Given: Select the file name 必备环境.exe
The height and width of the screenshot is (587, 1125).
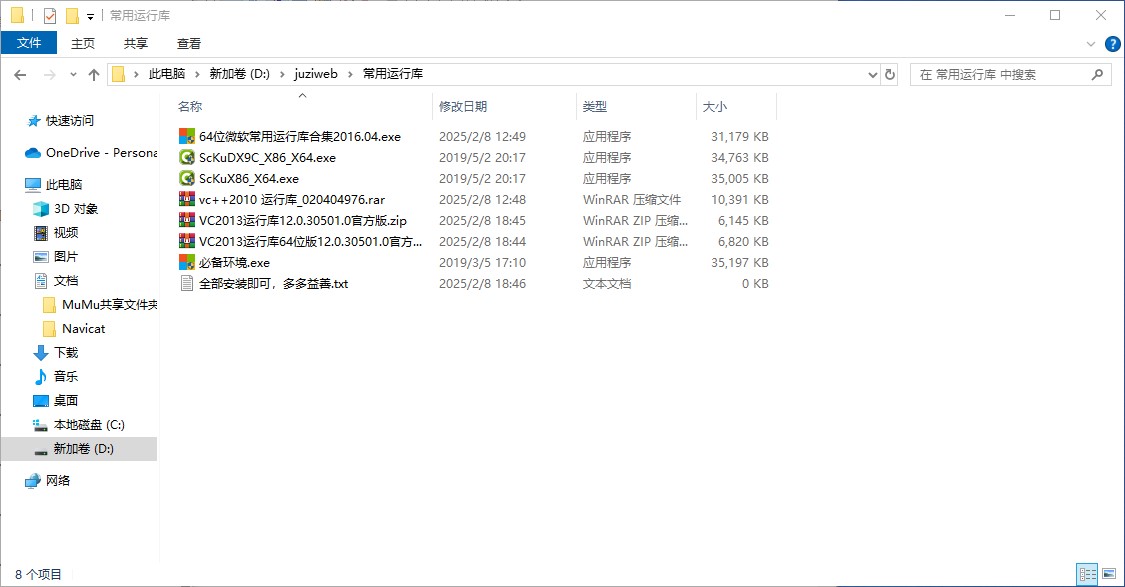Looking at the screenshot, I should (234, 263).
